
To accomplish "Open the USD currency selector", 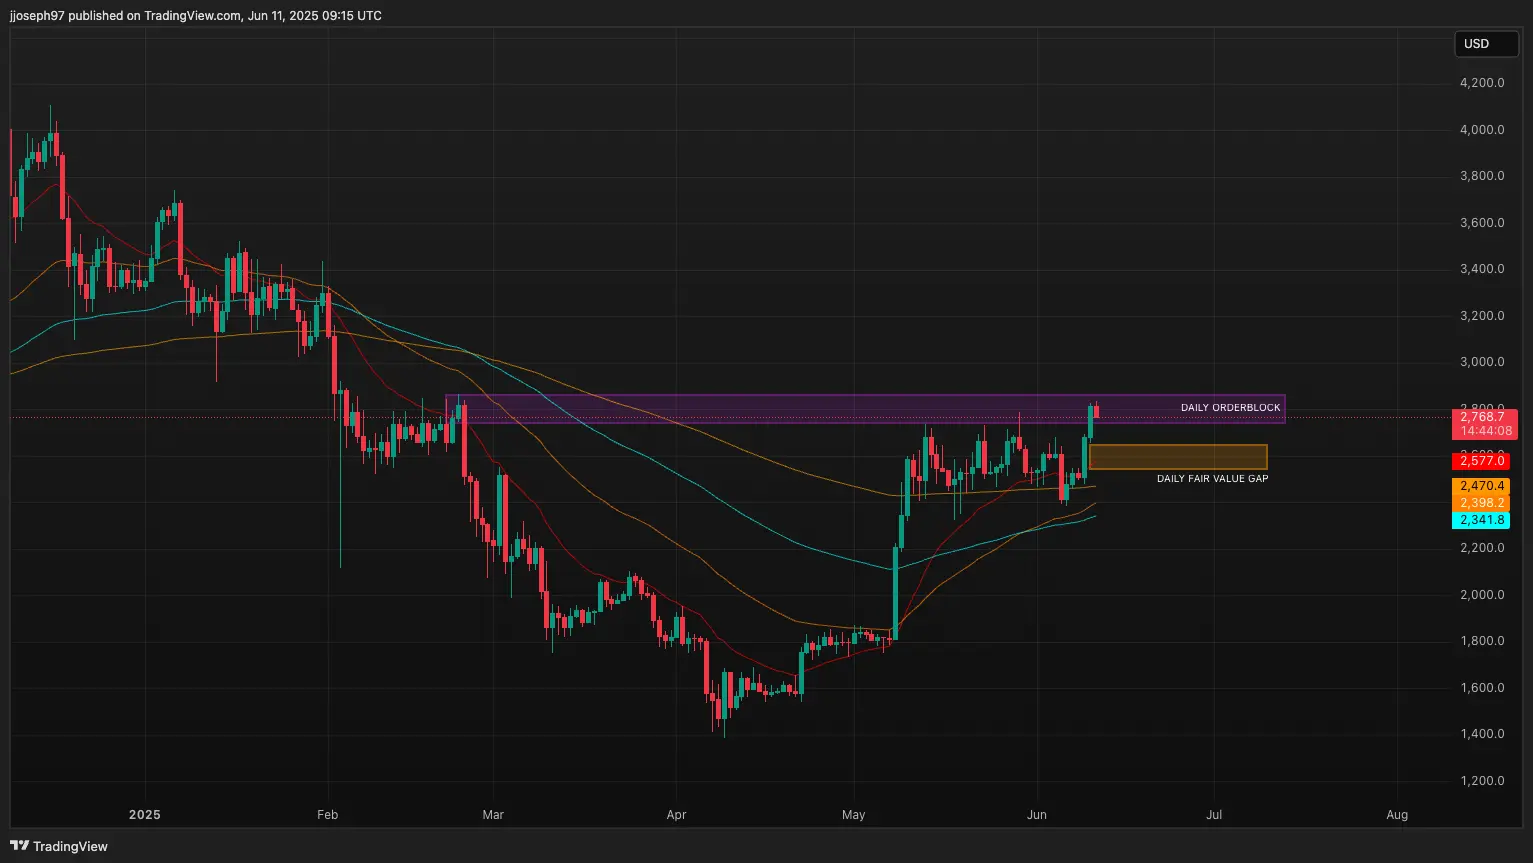I will pyautogui.click(x=1486, y=44).
